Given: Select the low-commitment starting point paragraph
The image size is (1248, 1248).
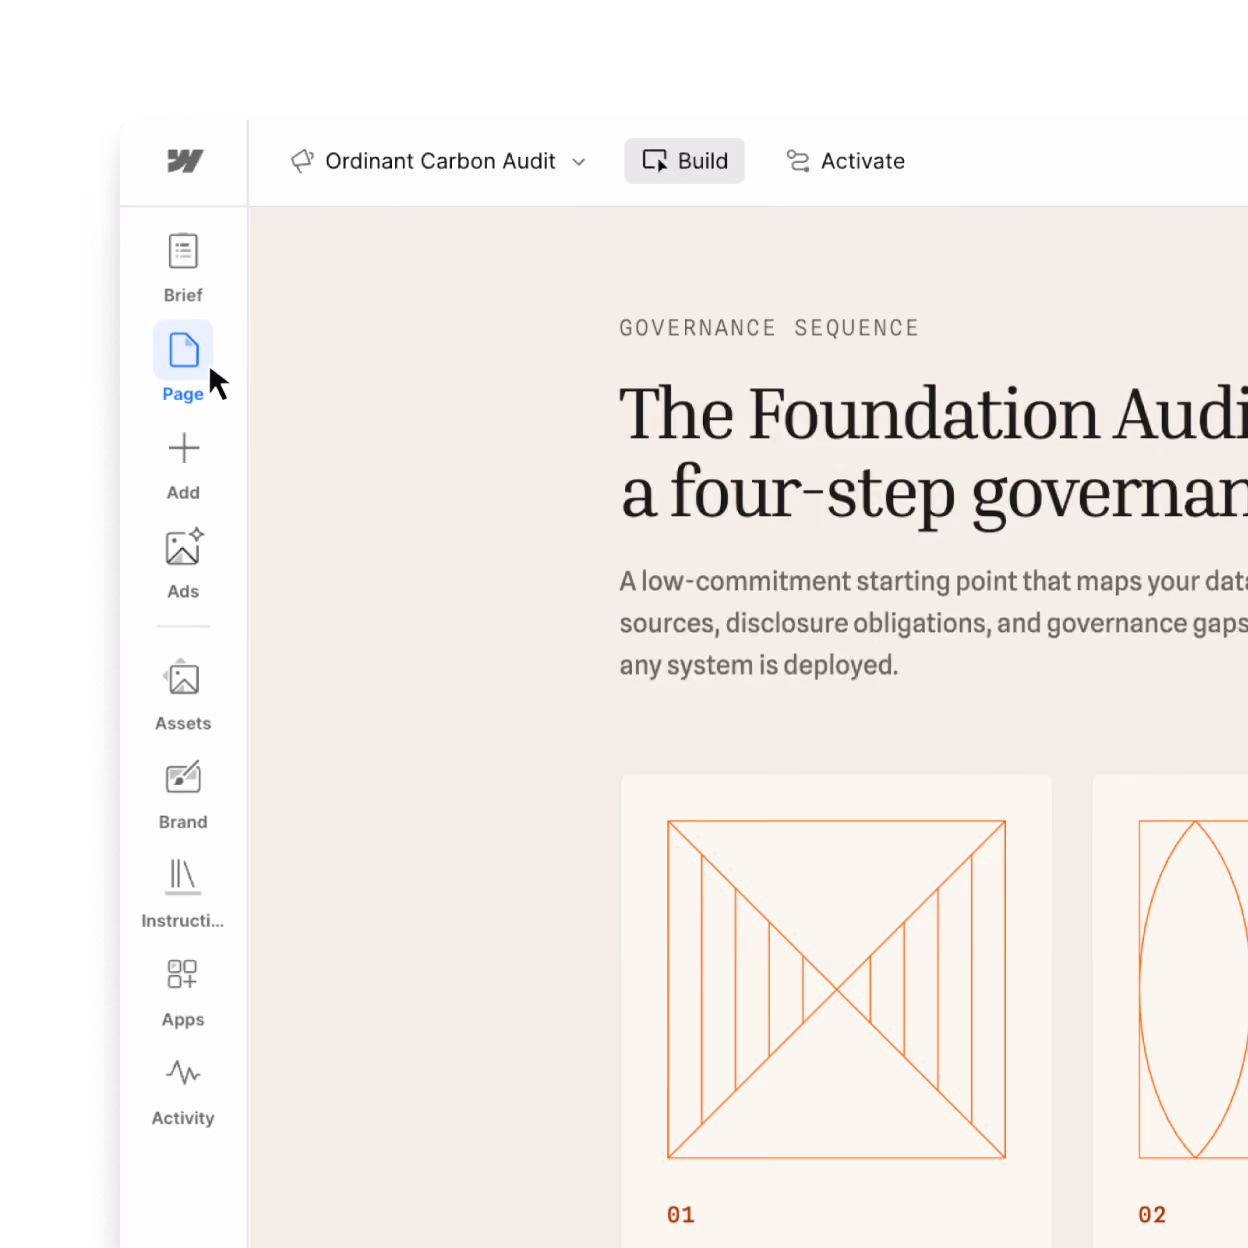Looking at the screenshot, I should click(933, 623).
